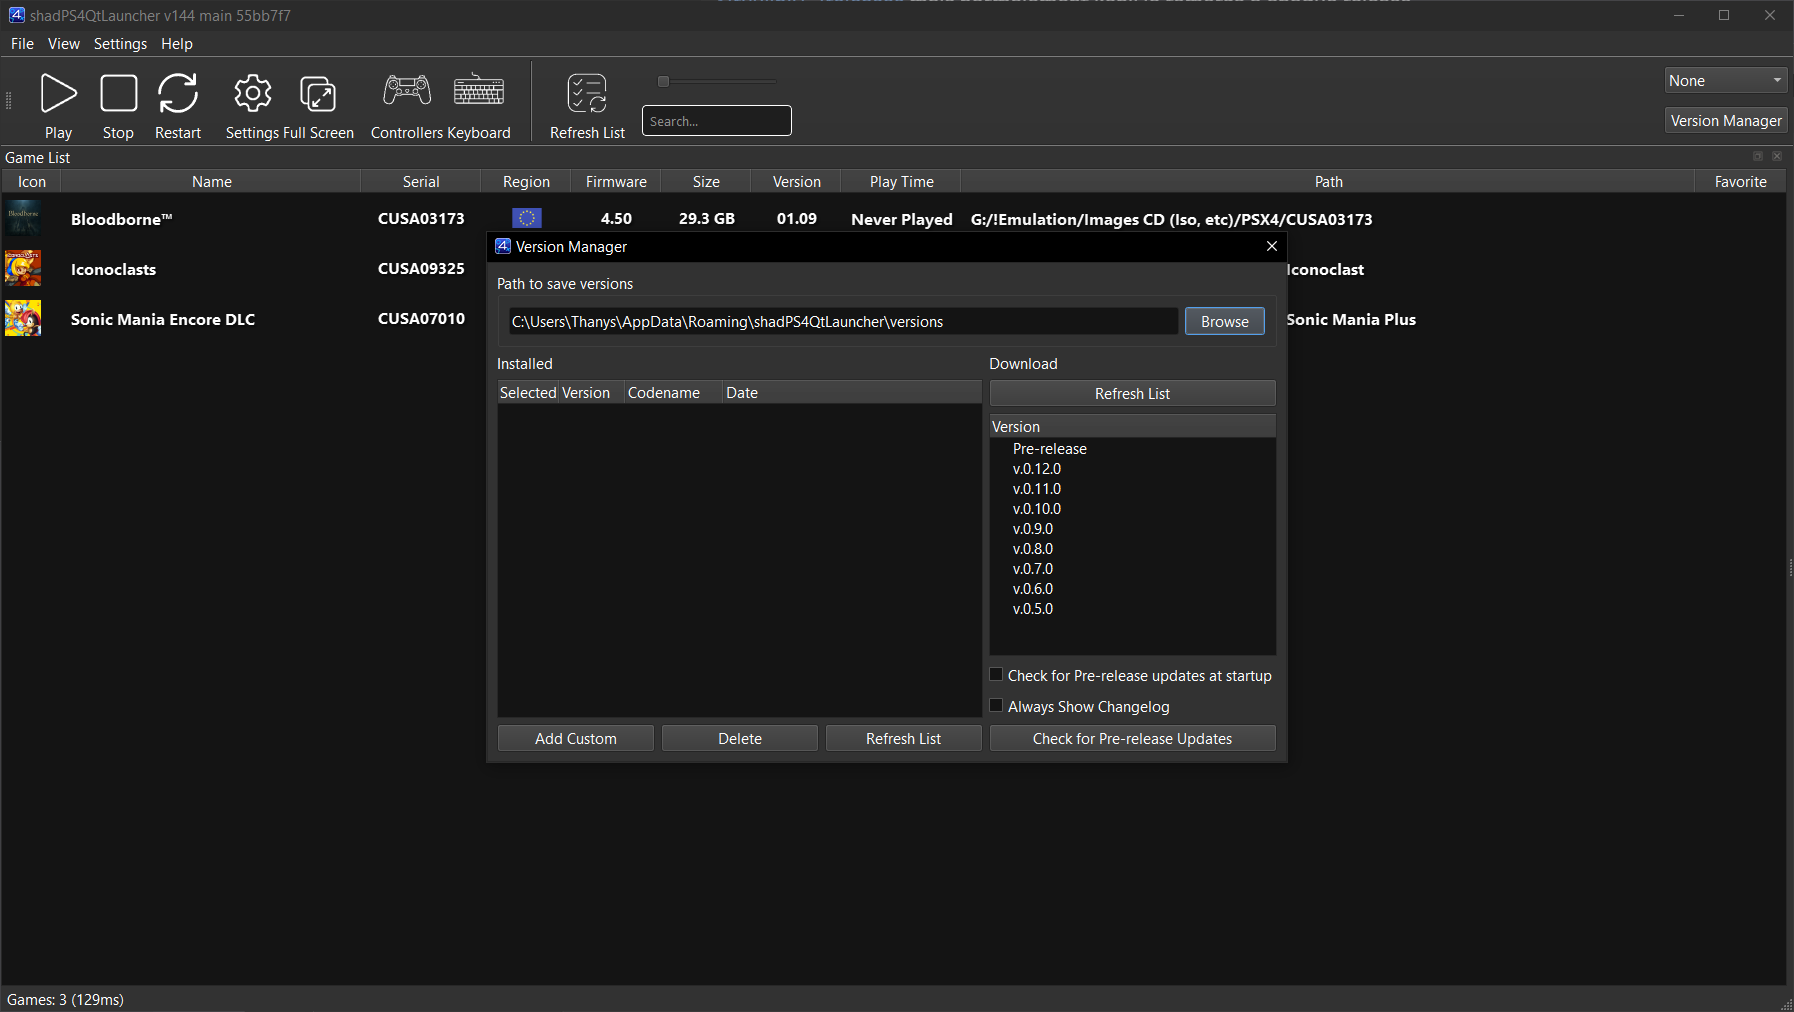
Task: Click the Search input field
Action: coord(716,121)
